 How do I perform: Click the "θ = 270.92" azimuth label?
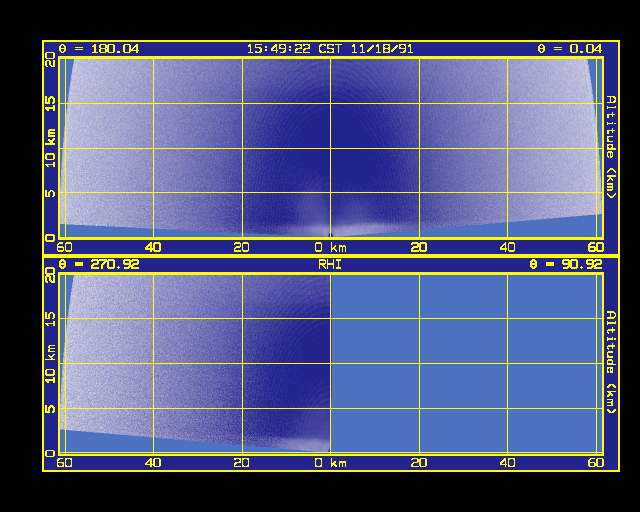click(x=99, y=264)
